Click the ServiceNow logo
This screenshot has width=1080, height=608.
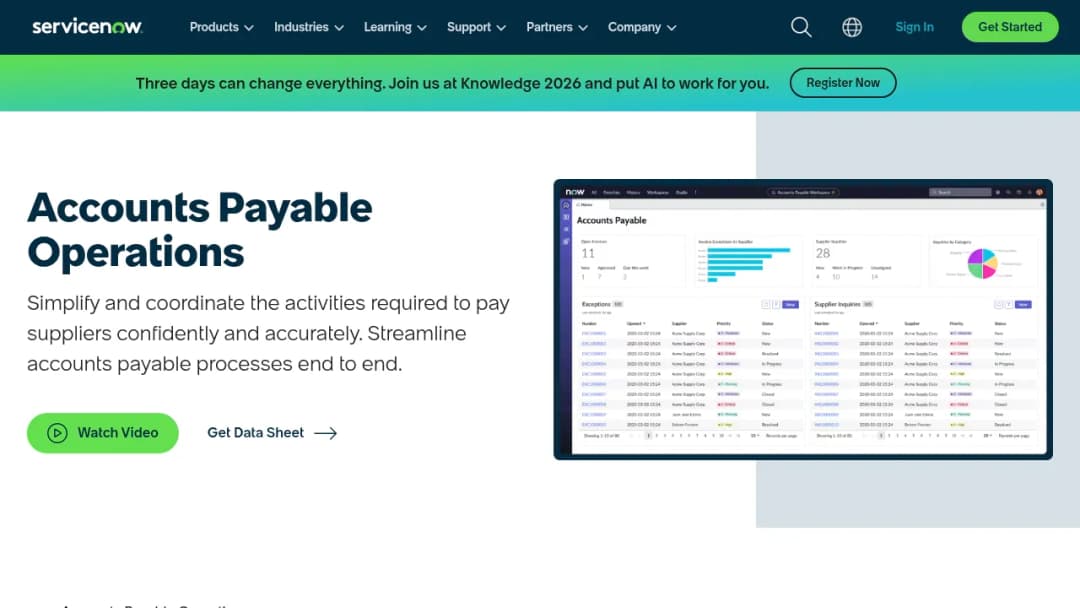click(x=87, y=27)
